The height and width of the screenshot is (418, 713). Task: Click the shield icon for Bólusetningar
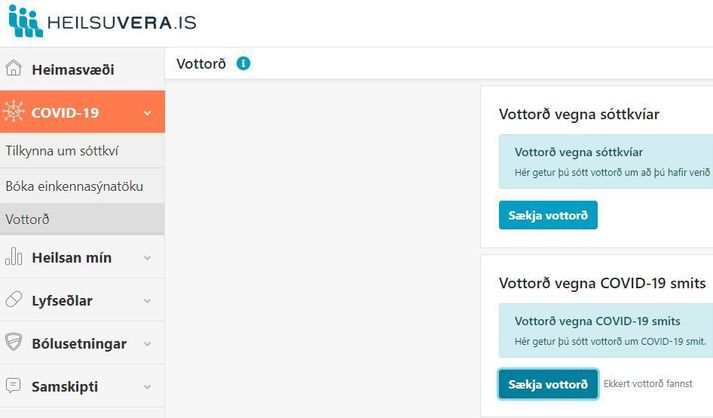(14, 342)
